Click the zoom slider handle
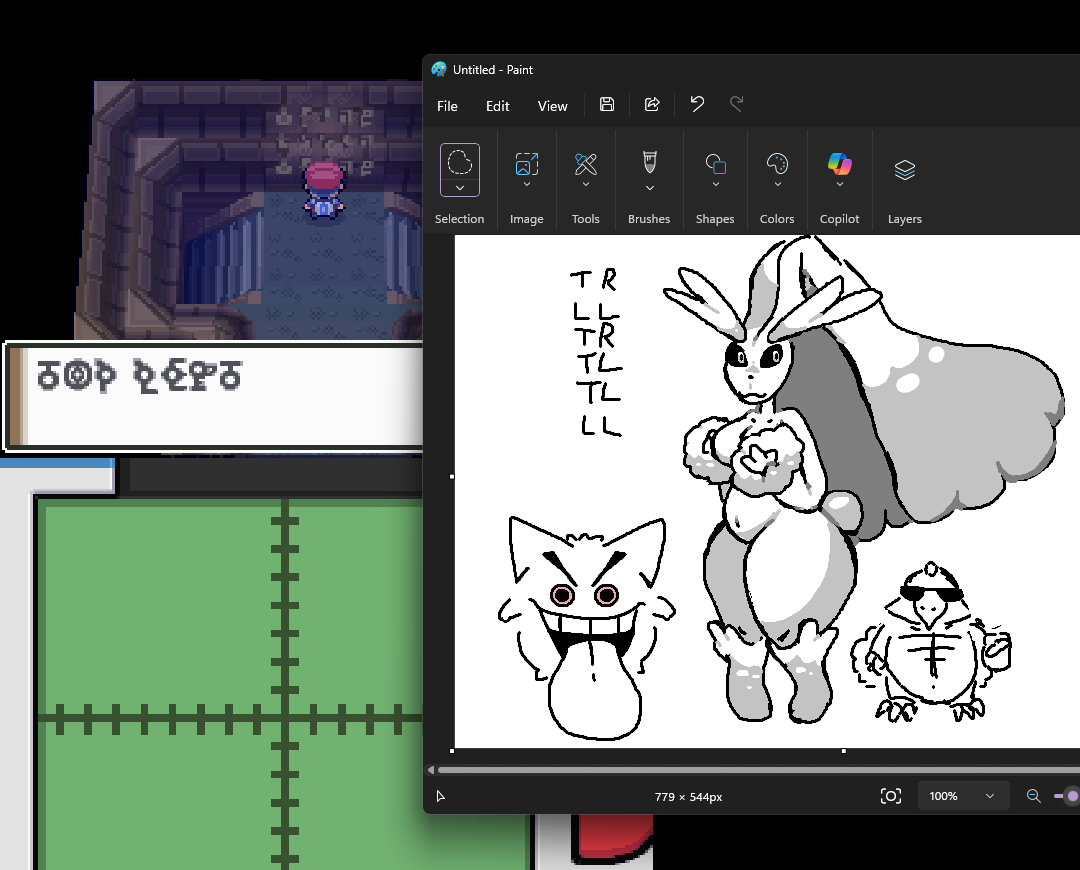The height and width of the screenshot is (870, 1080). pyautogui.click(x=1072, y=796)
